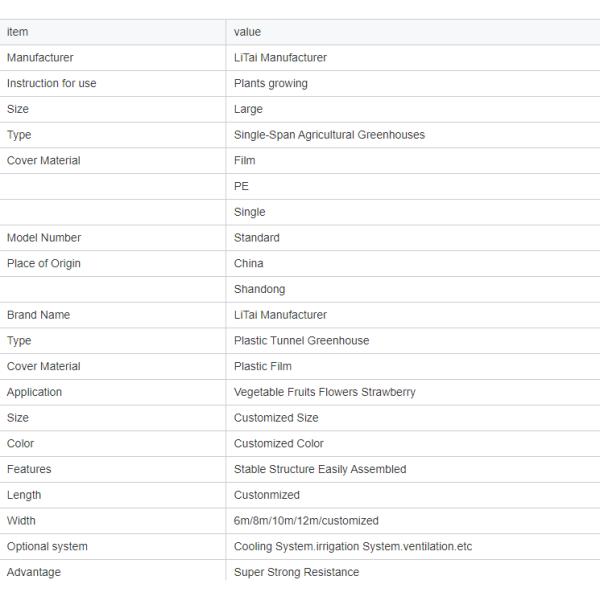Click the "Plastic Tunnel Greenhouse" value
Viewport: 600px width, 600px height.
tap(301, 341)
